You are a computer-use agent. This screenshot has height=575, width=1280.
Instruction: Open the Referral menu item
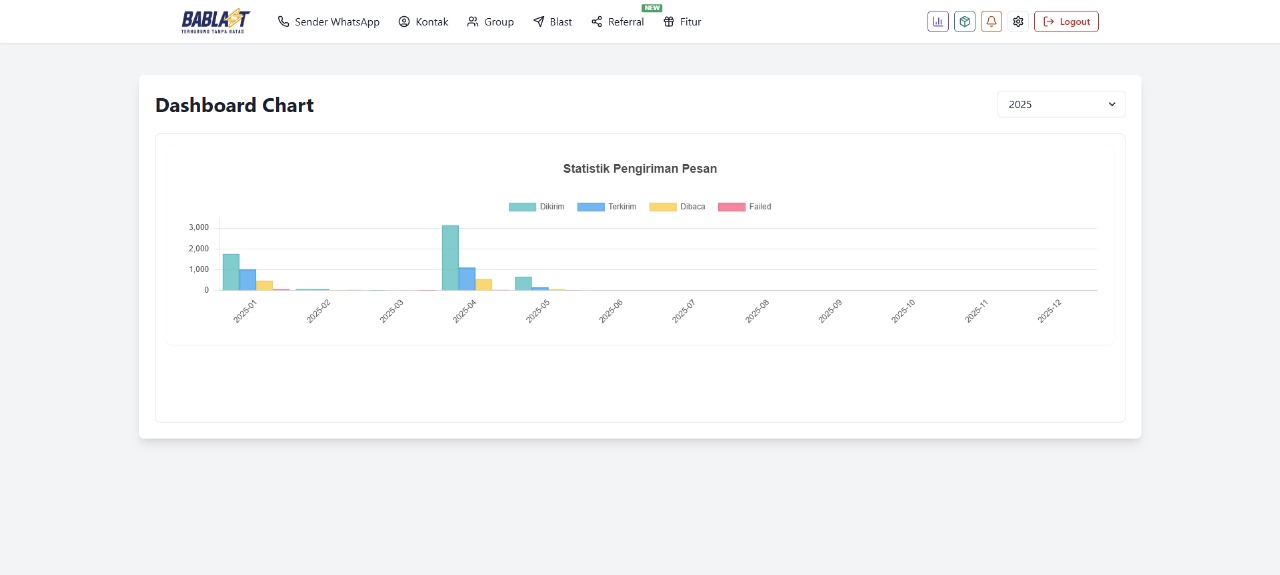[x=617, y=22]
